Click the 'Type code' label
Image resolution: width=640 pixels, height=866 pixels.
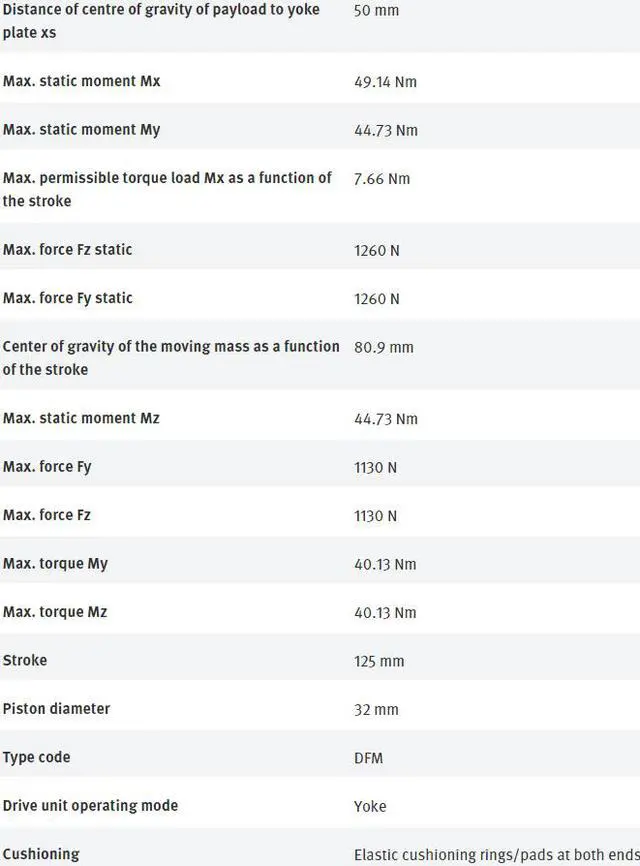pyautogui.click(x=37, y=758)
